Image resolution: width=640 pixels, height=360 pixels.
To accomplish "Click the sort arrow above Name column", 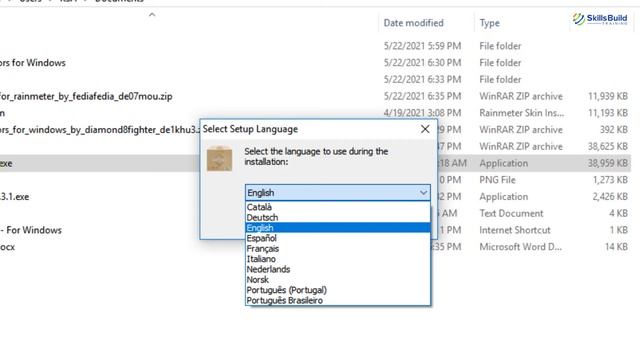I will click(152, 15).
